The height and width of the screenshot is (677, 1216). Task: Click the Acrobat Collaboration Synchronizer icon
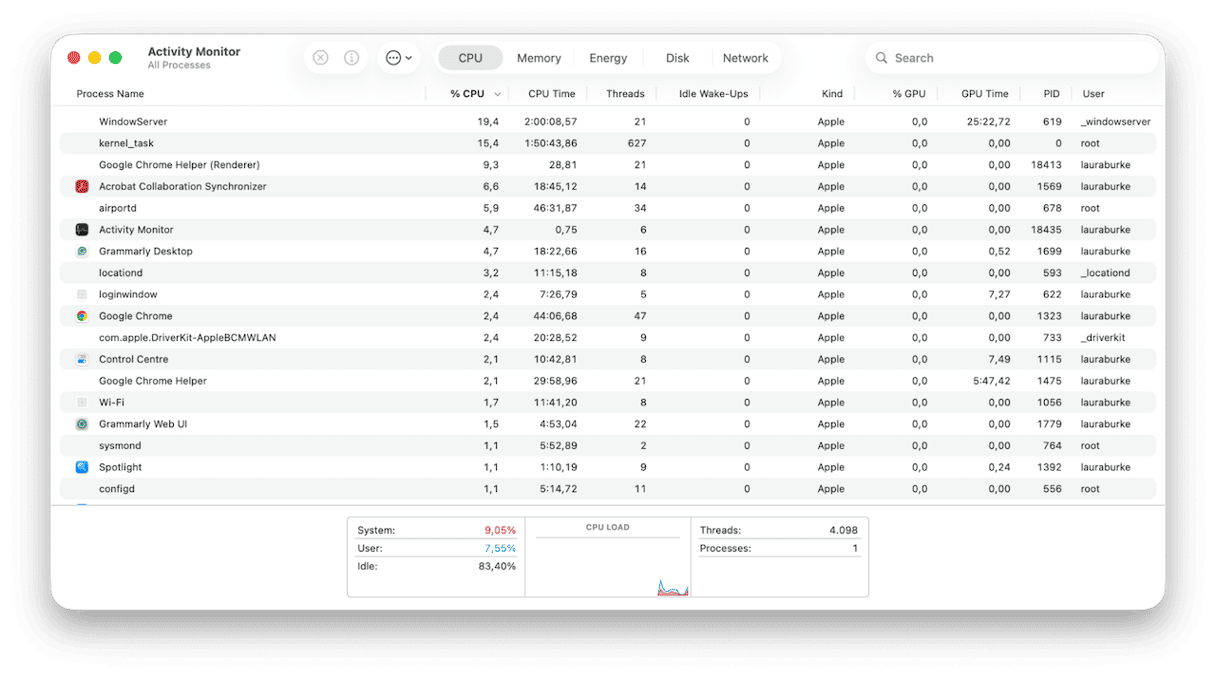tap(83, 186)
